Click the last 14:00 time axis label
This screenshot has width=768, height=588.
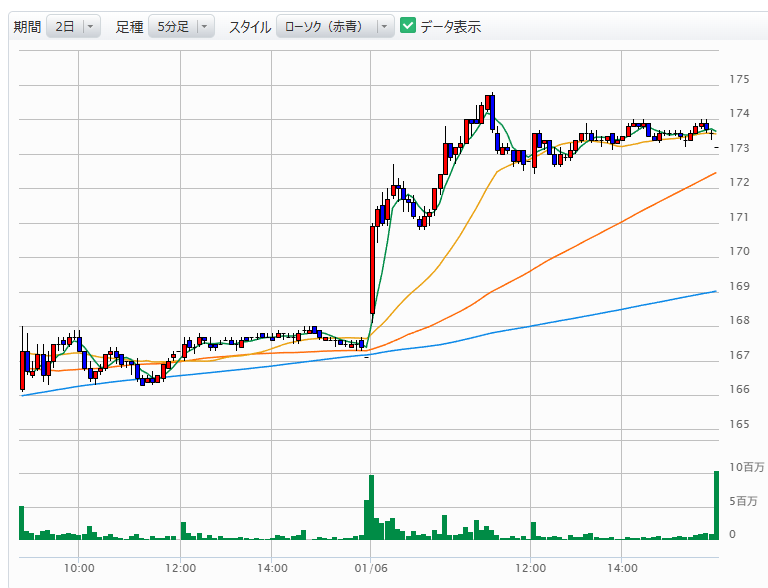tap(621, 568)
